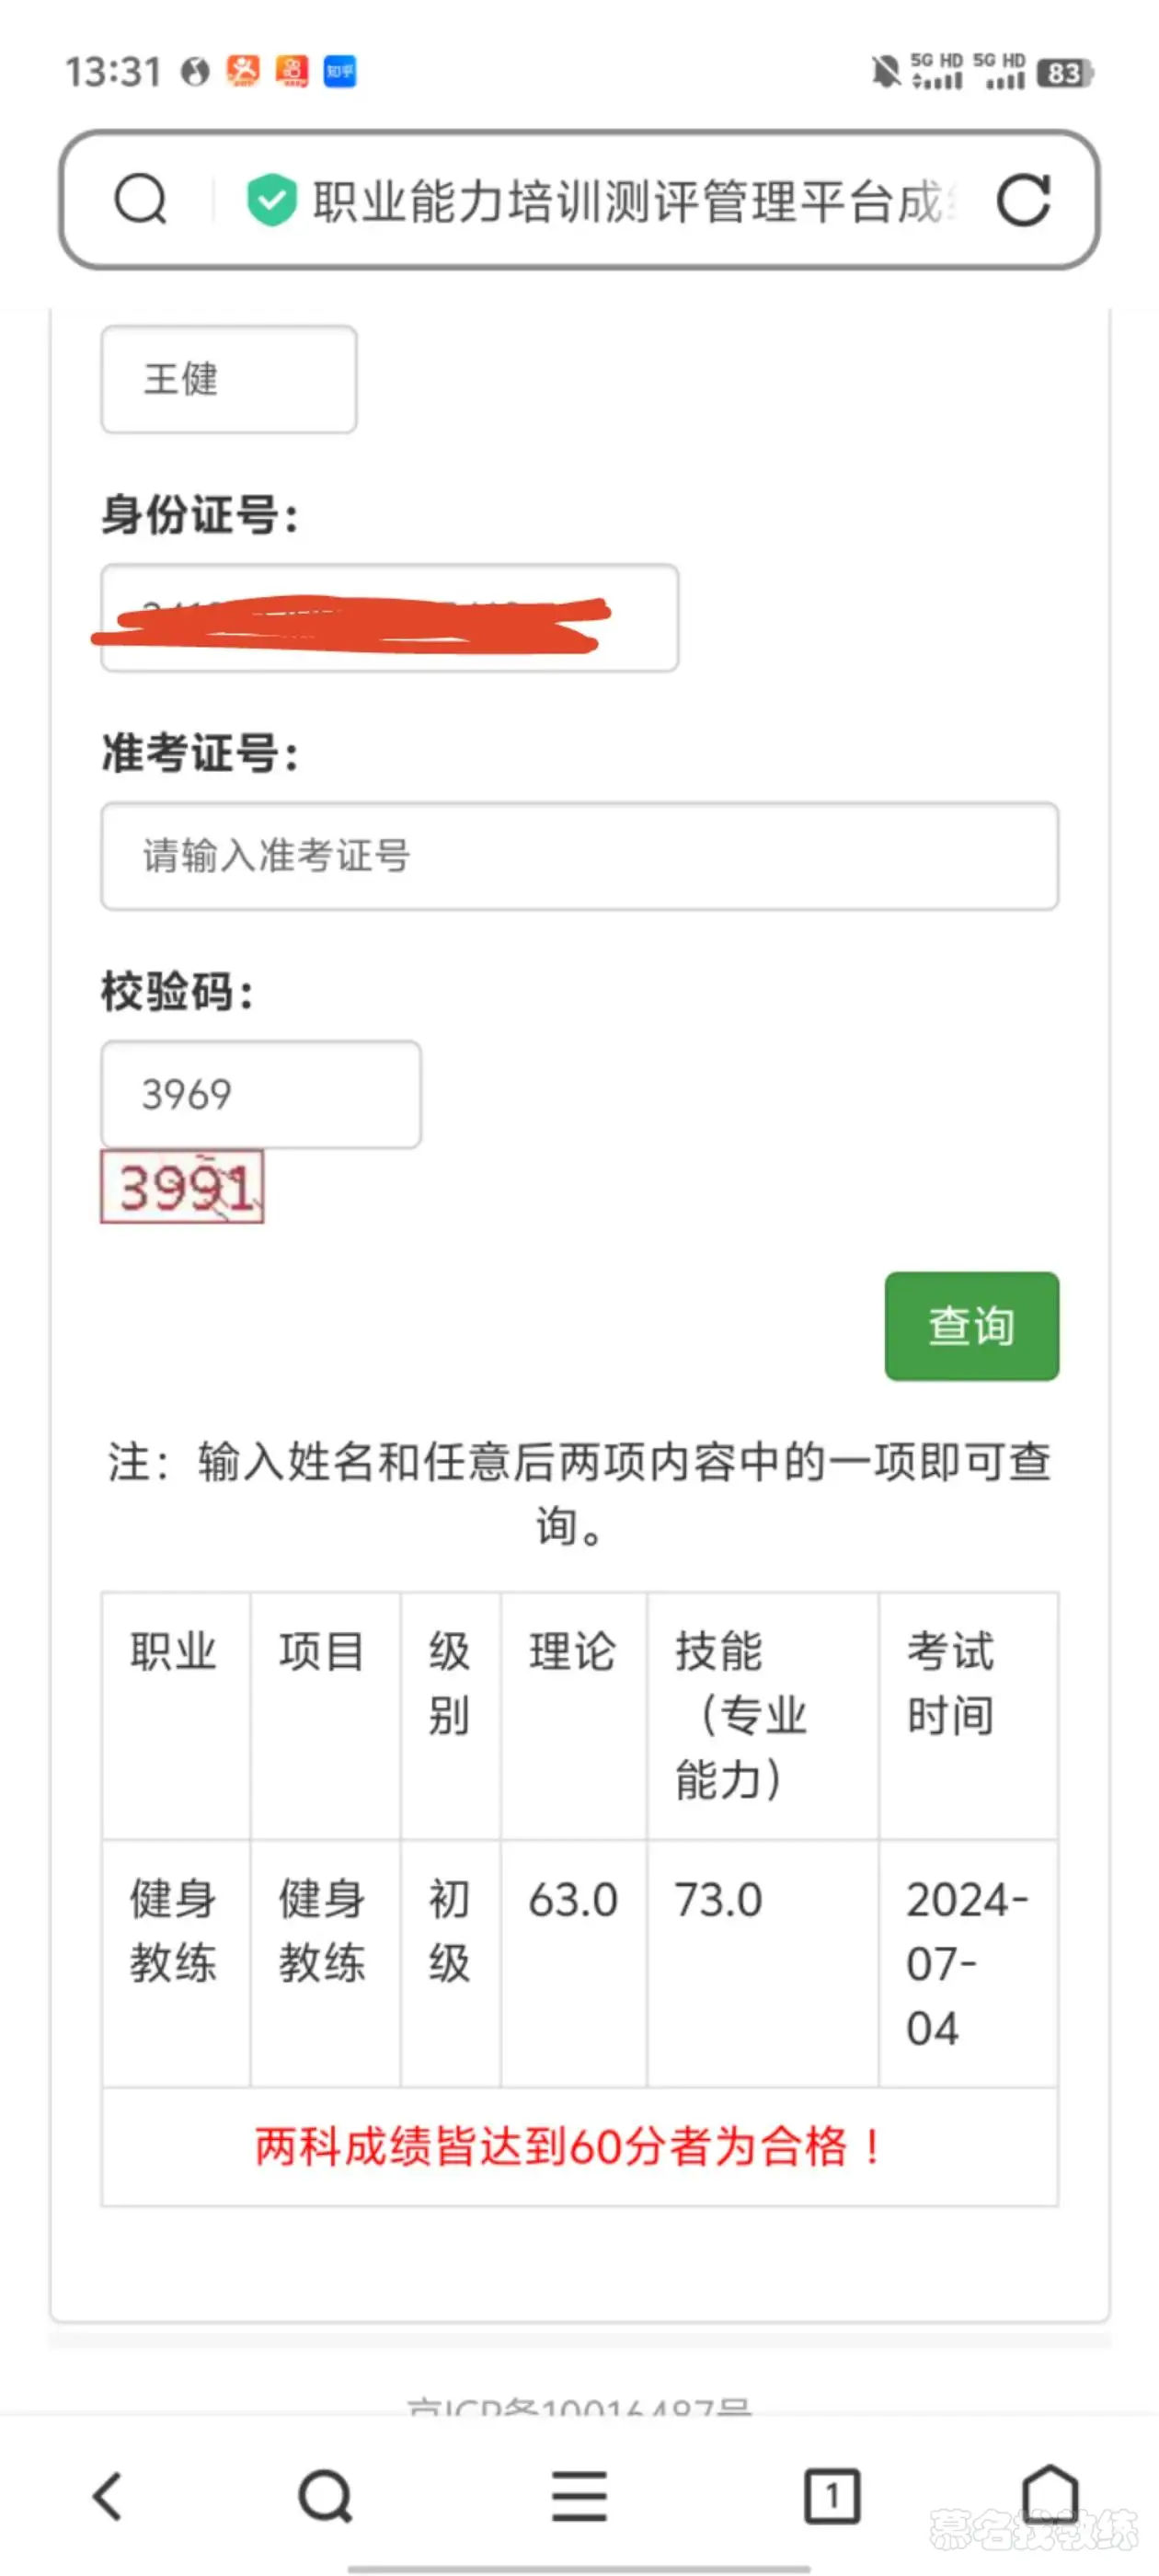Refresh the 3991 captcha image

click(x=182, y=1187)
